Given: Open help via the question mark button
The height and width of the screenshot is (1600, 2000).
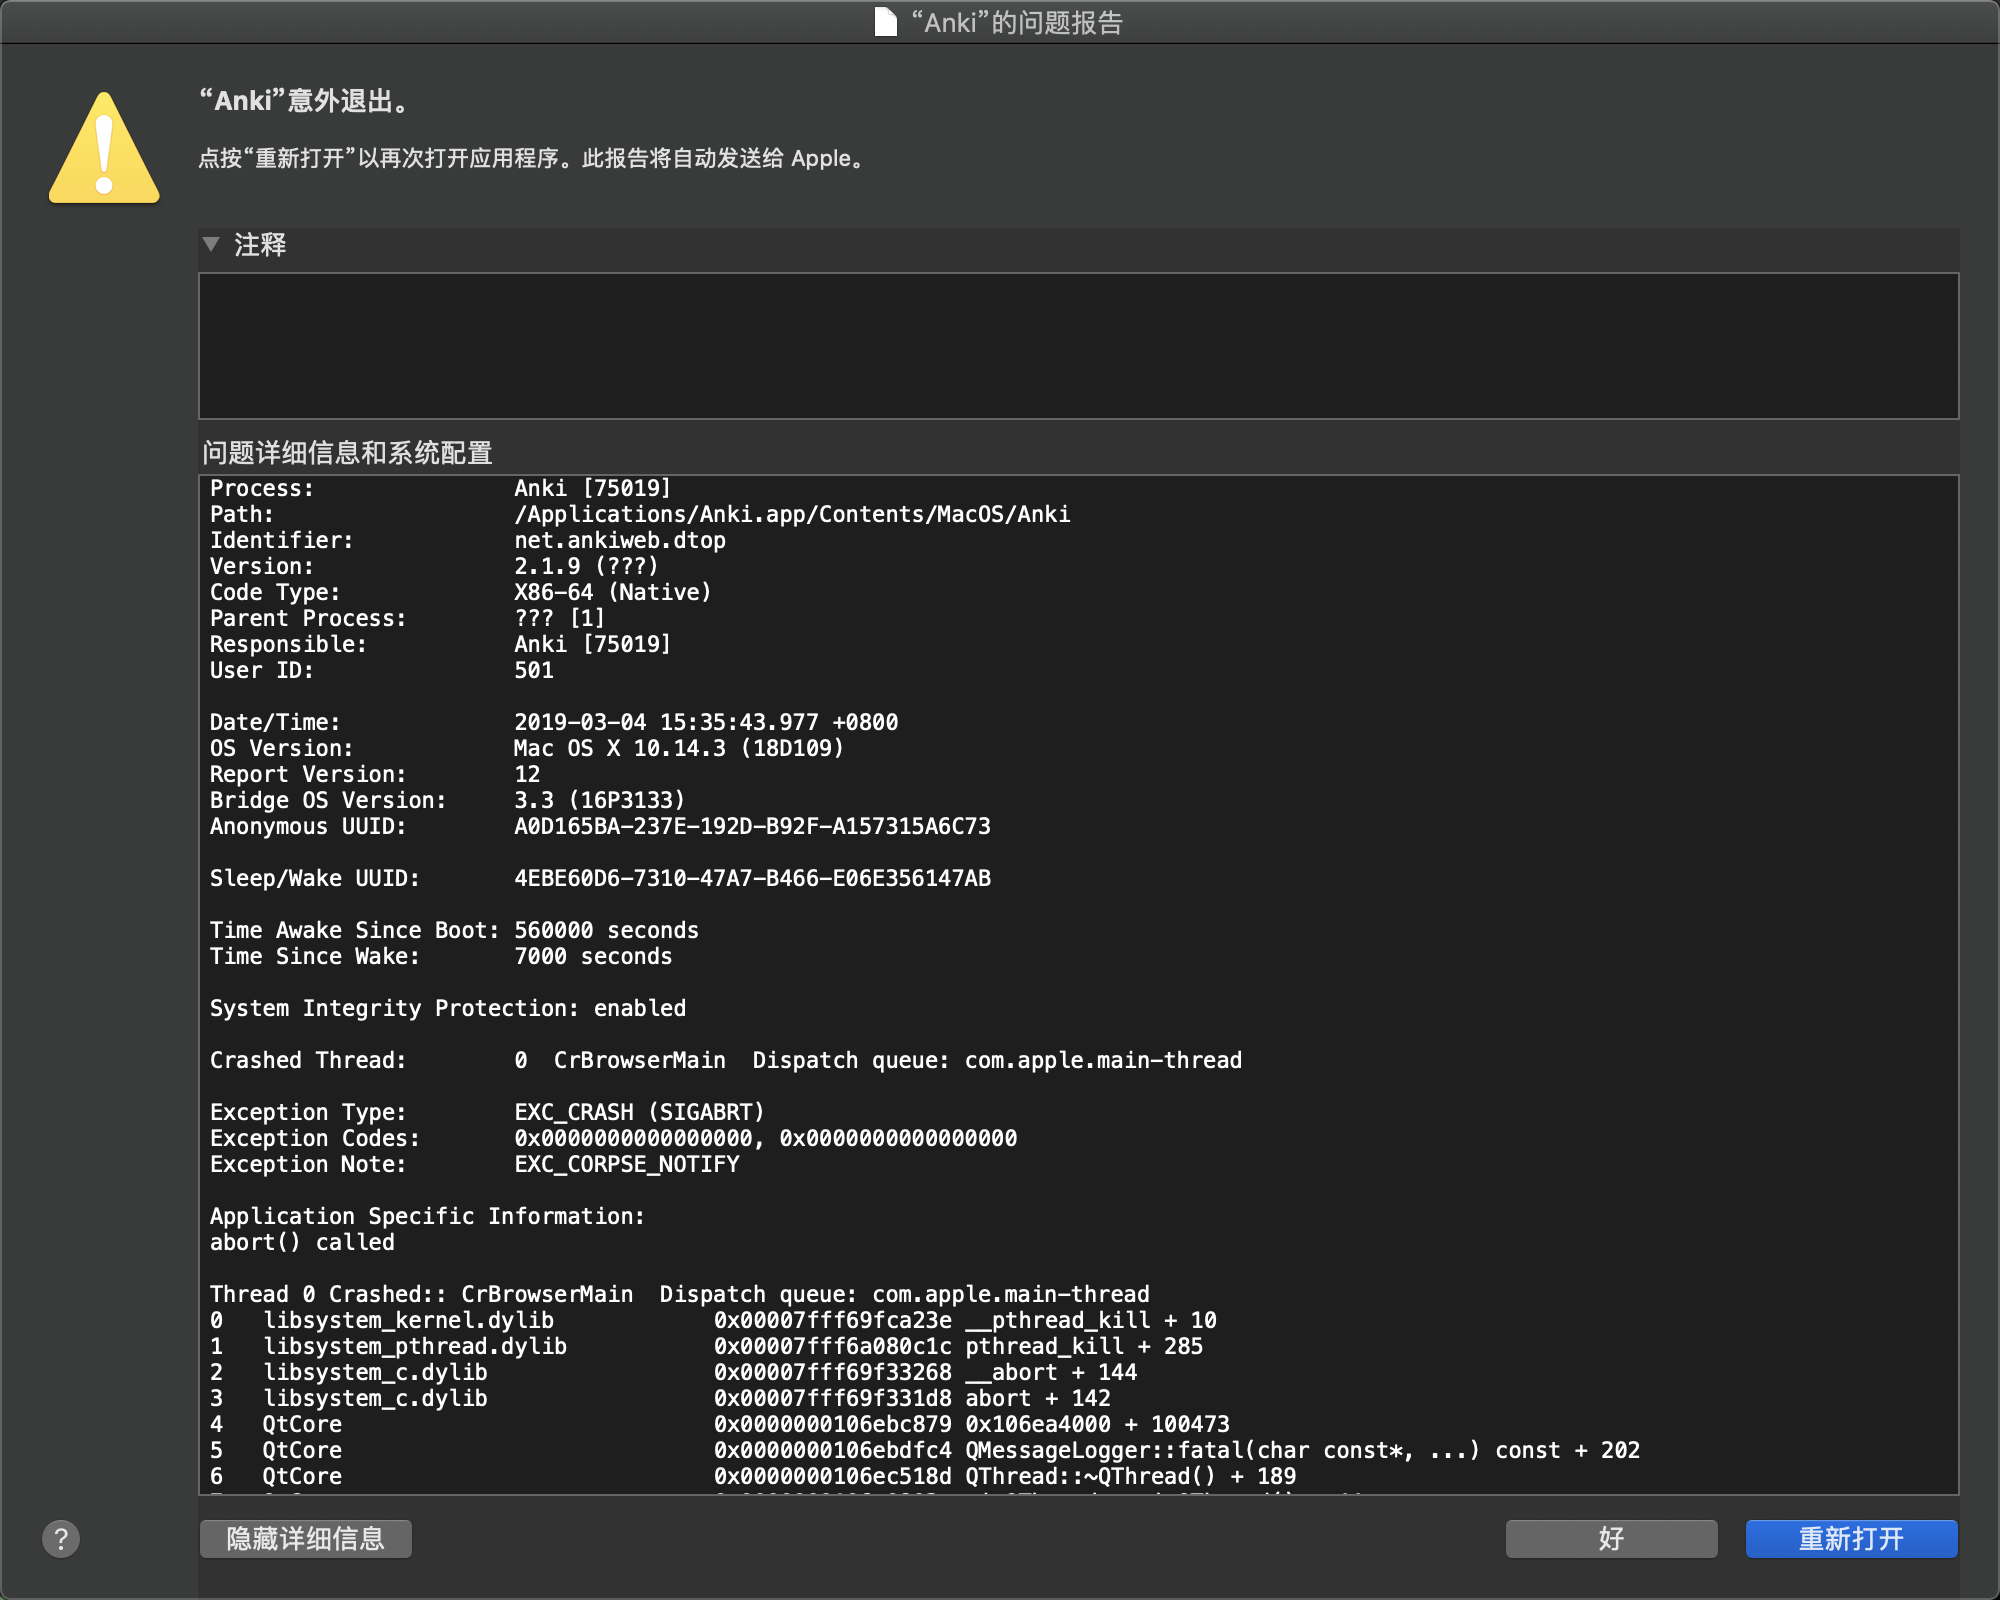Looking at the screenshot, I should pyautogui.click(x=62, y=1539).
